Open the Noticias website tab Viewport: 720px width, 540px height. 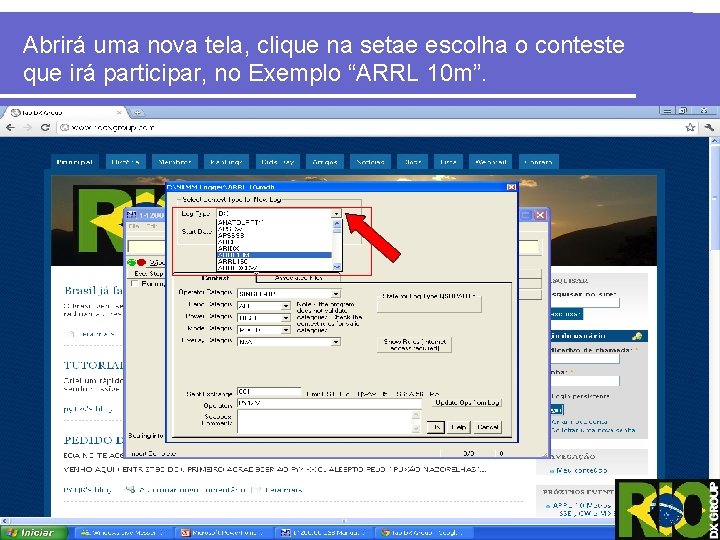(370, 162)
